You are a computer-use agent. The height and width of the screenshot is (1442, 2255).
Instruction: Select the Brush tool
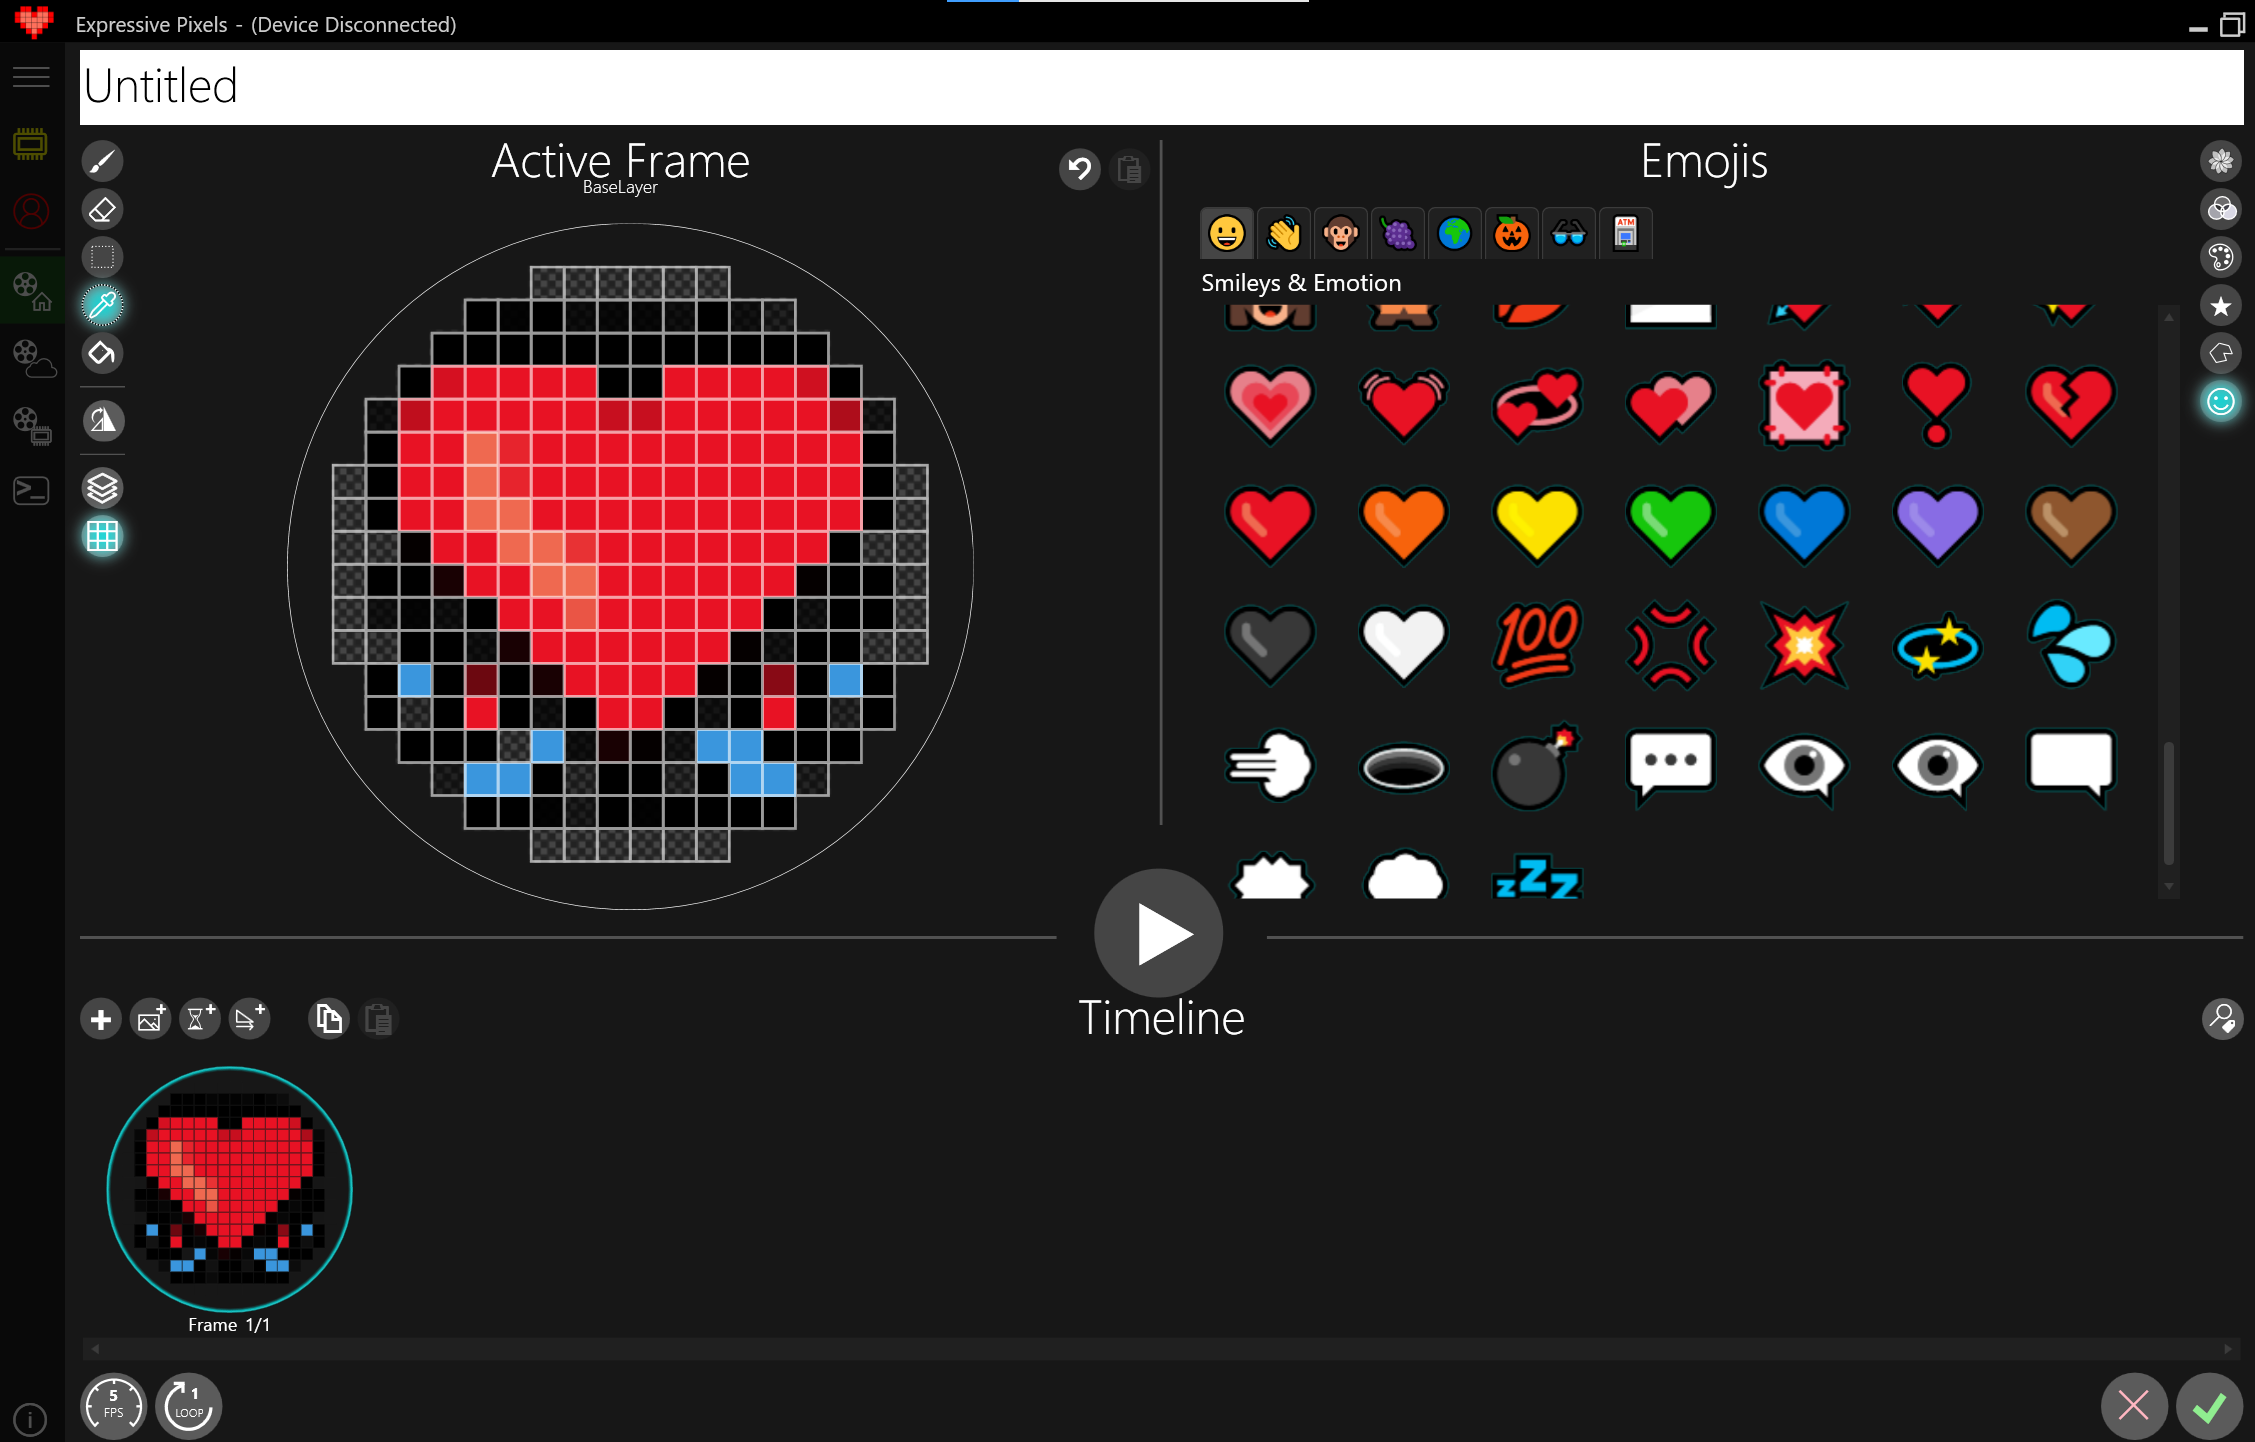click(102, 160)
